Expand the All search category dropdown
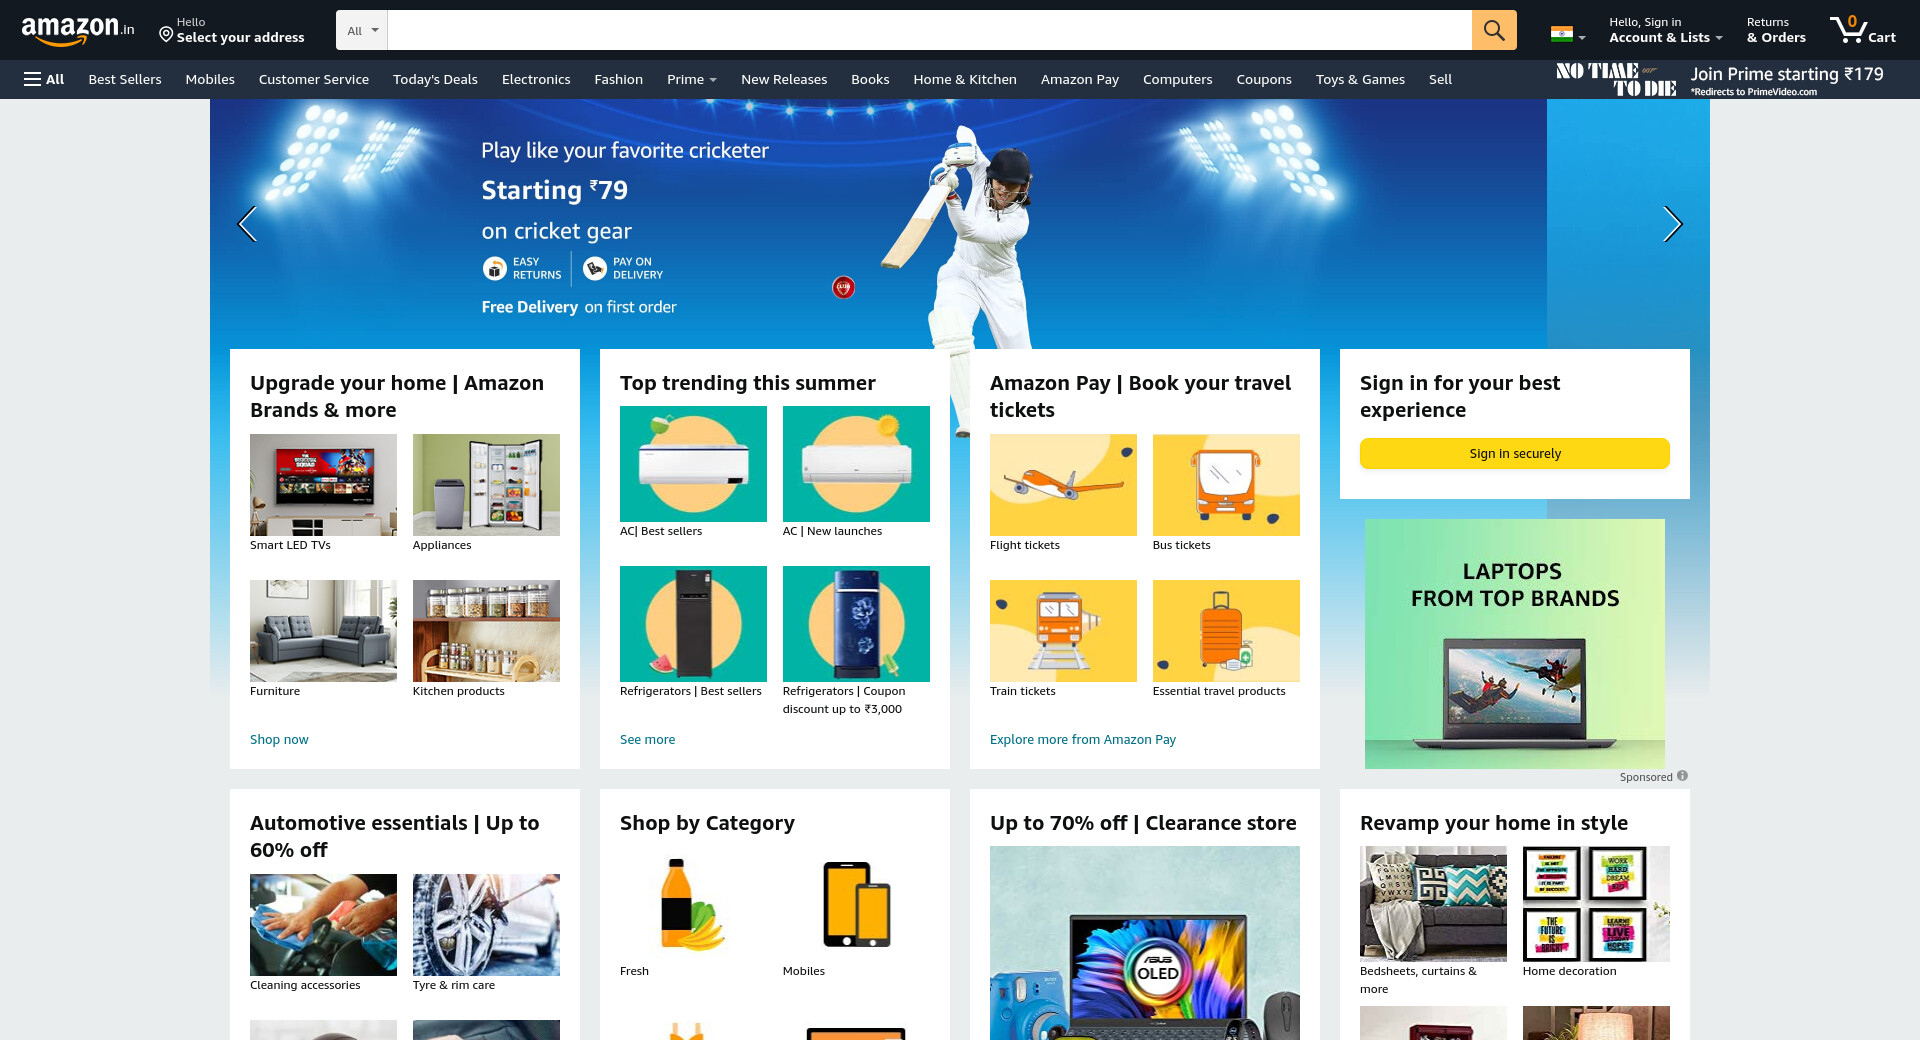This screenshot has height=1040, width=1920. [362, 30]
